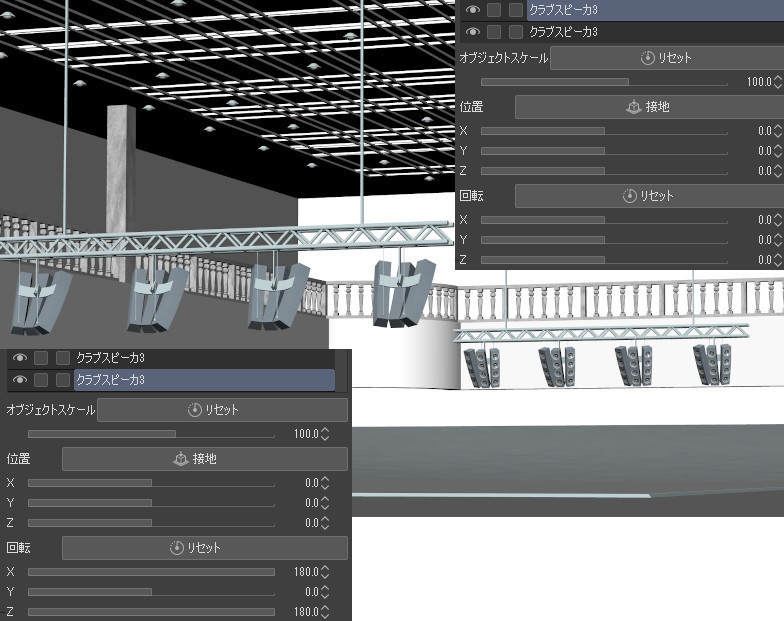Click 回転 Z slider showing 180.0
This screenshot has height=621, width=784.
click(151, 612)
